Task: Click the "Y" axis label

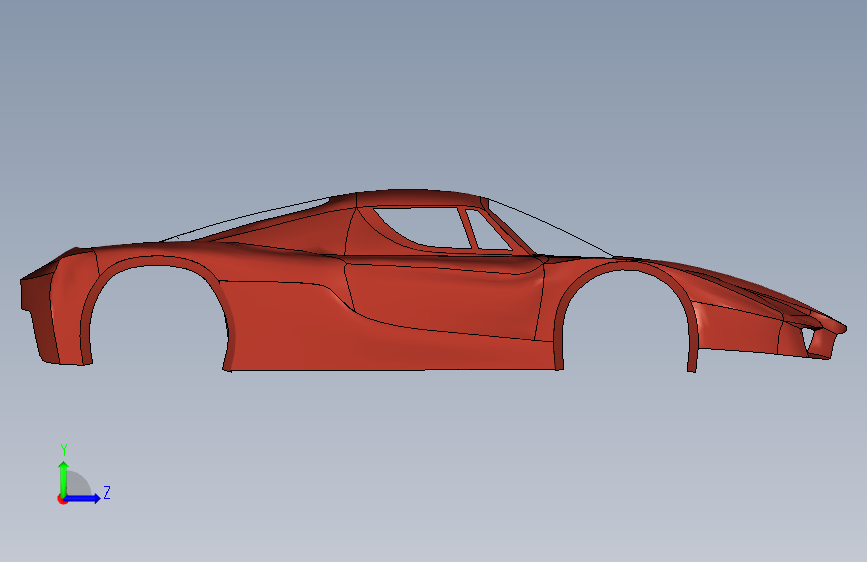Action: click(x=64, y=450)
